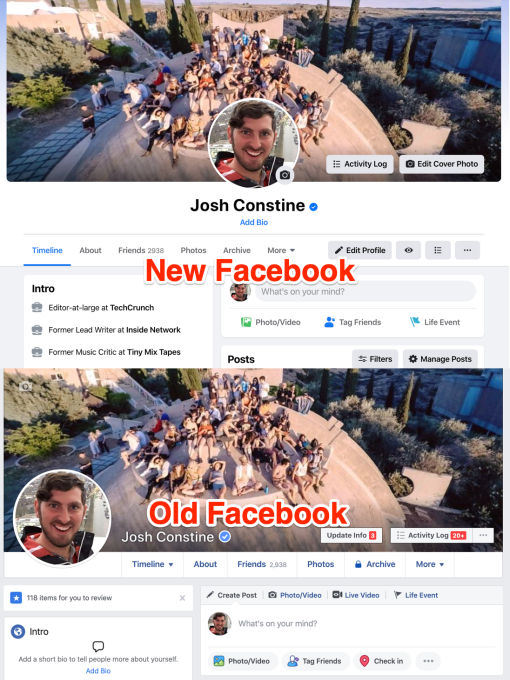The width and height of the screenshot is (510, 680).
Task: Start a Live Video in the old composer
Action: pos(356,595)
